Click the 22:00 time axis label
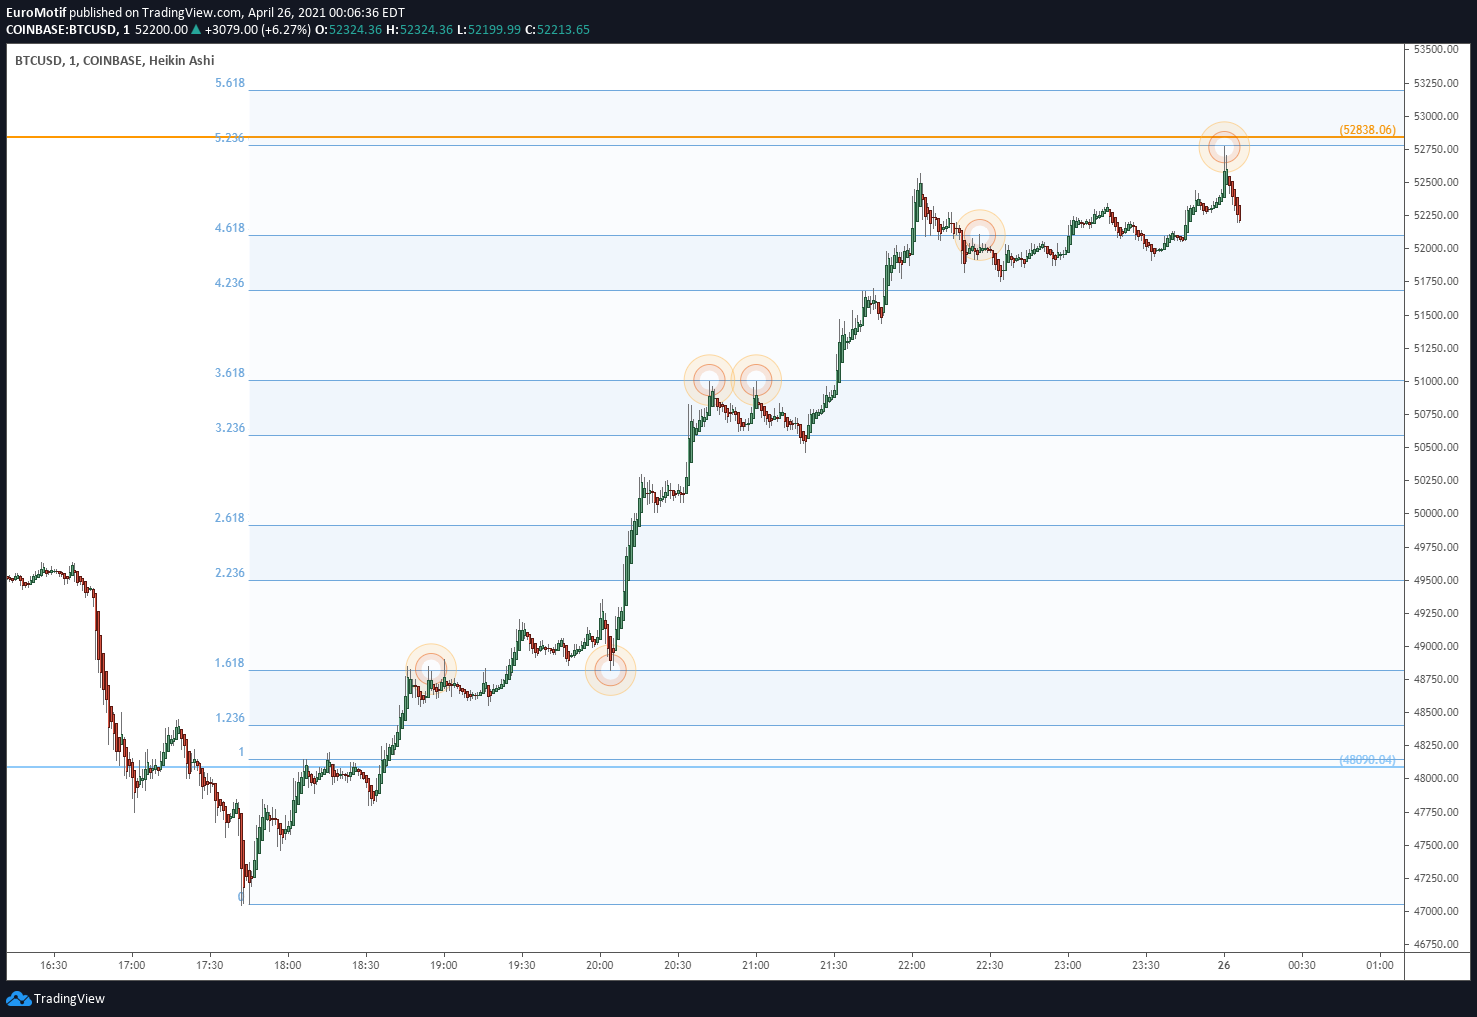Image resolution: width=1477 pixels, height=1017 pixels. tap(912, 965)
